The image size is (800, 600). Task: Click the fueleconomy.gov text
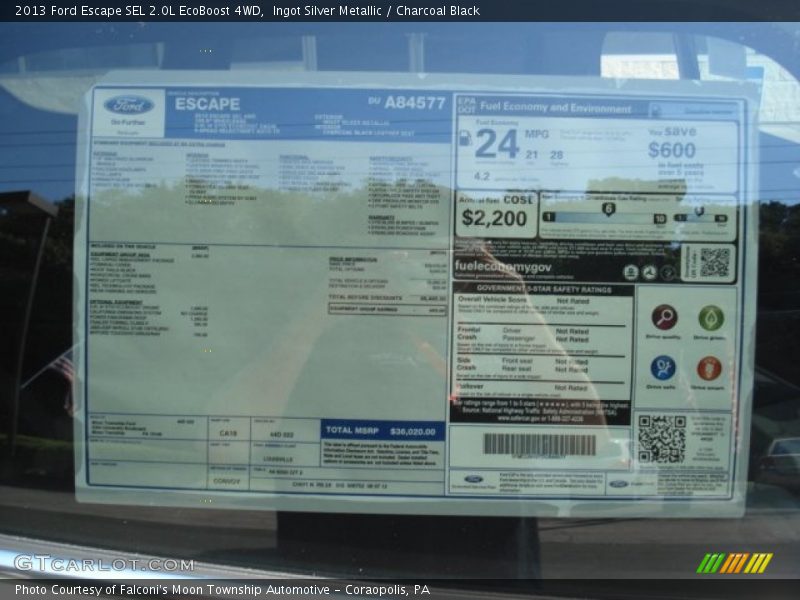503,266
